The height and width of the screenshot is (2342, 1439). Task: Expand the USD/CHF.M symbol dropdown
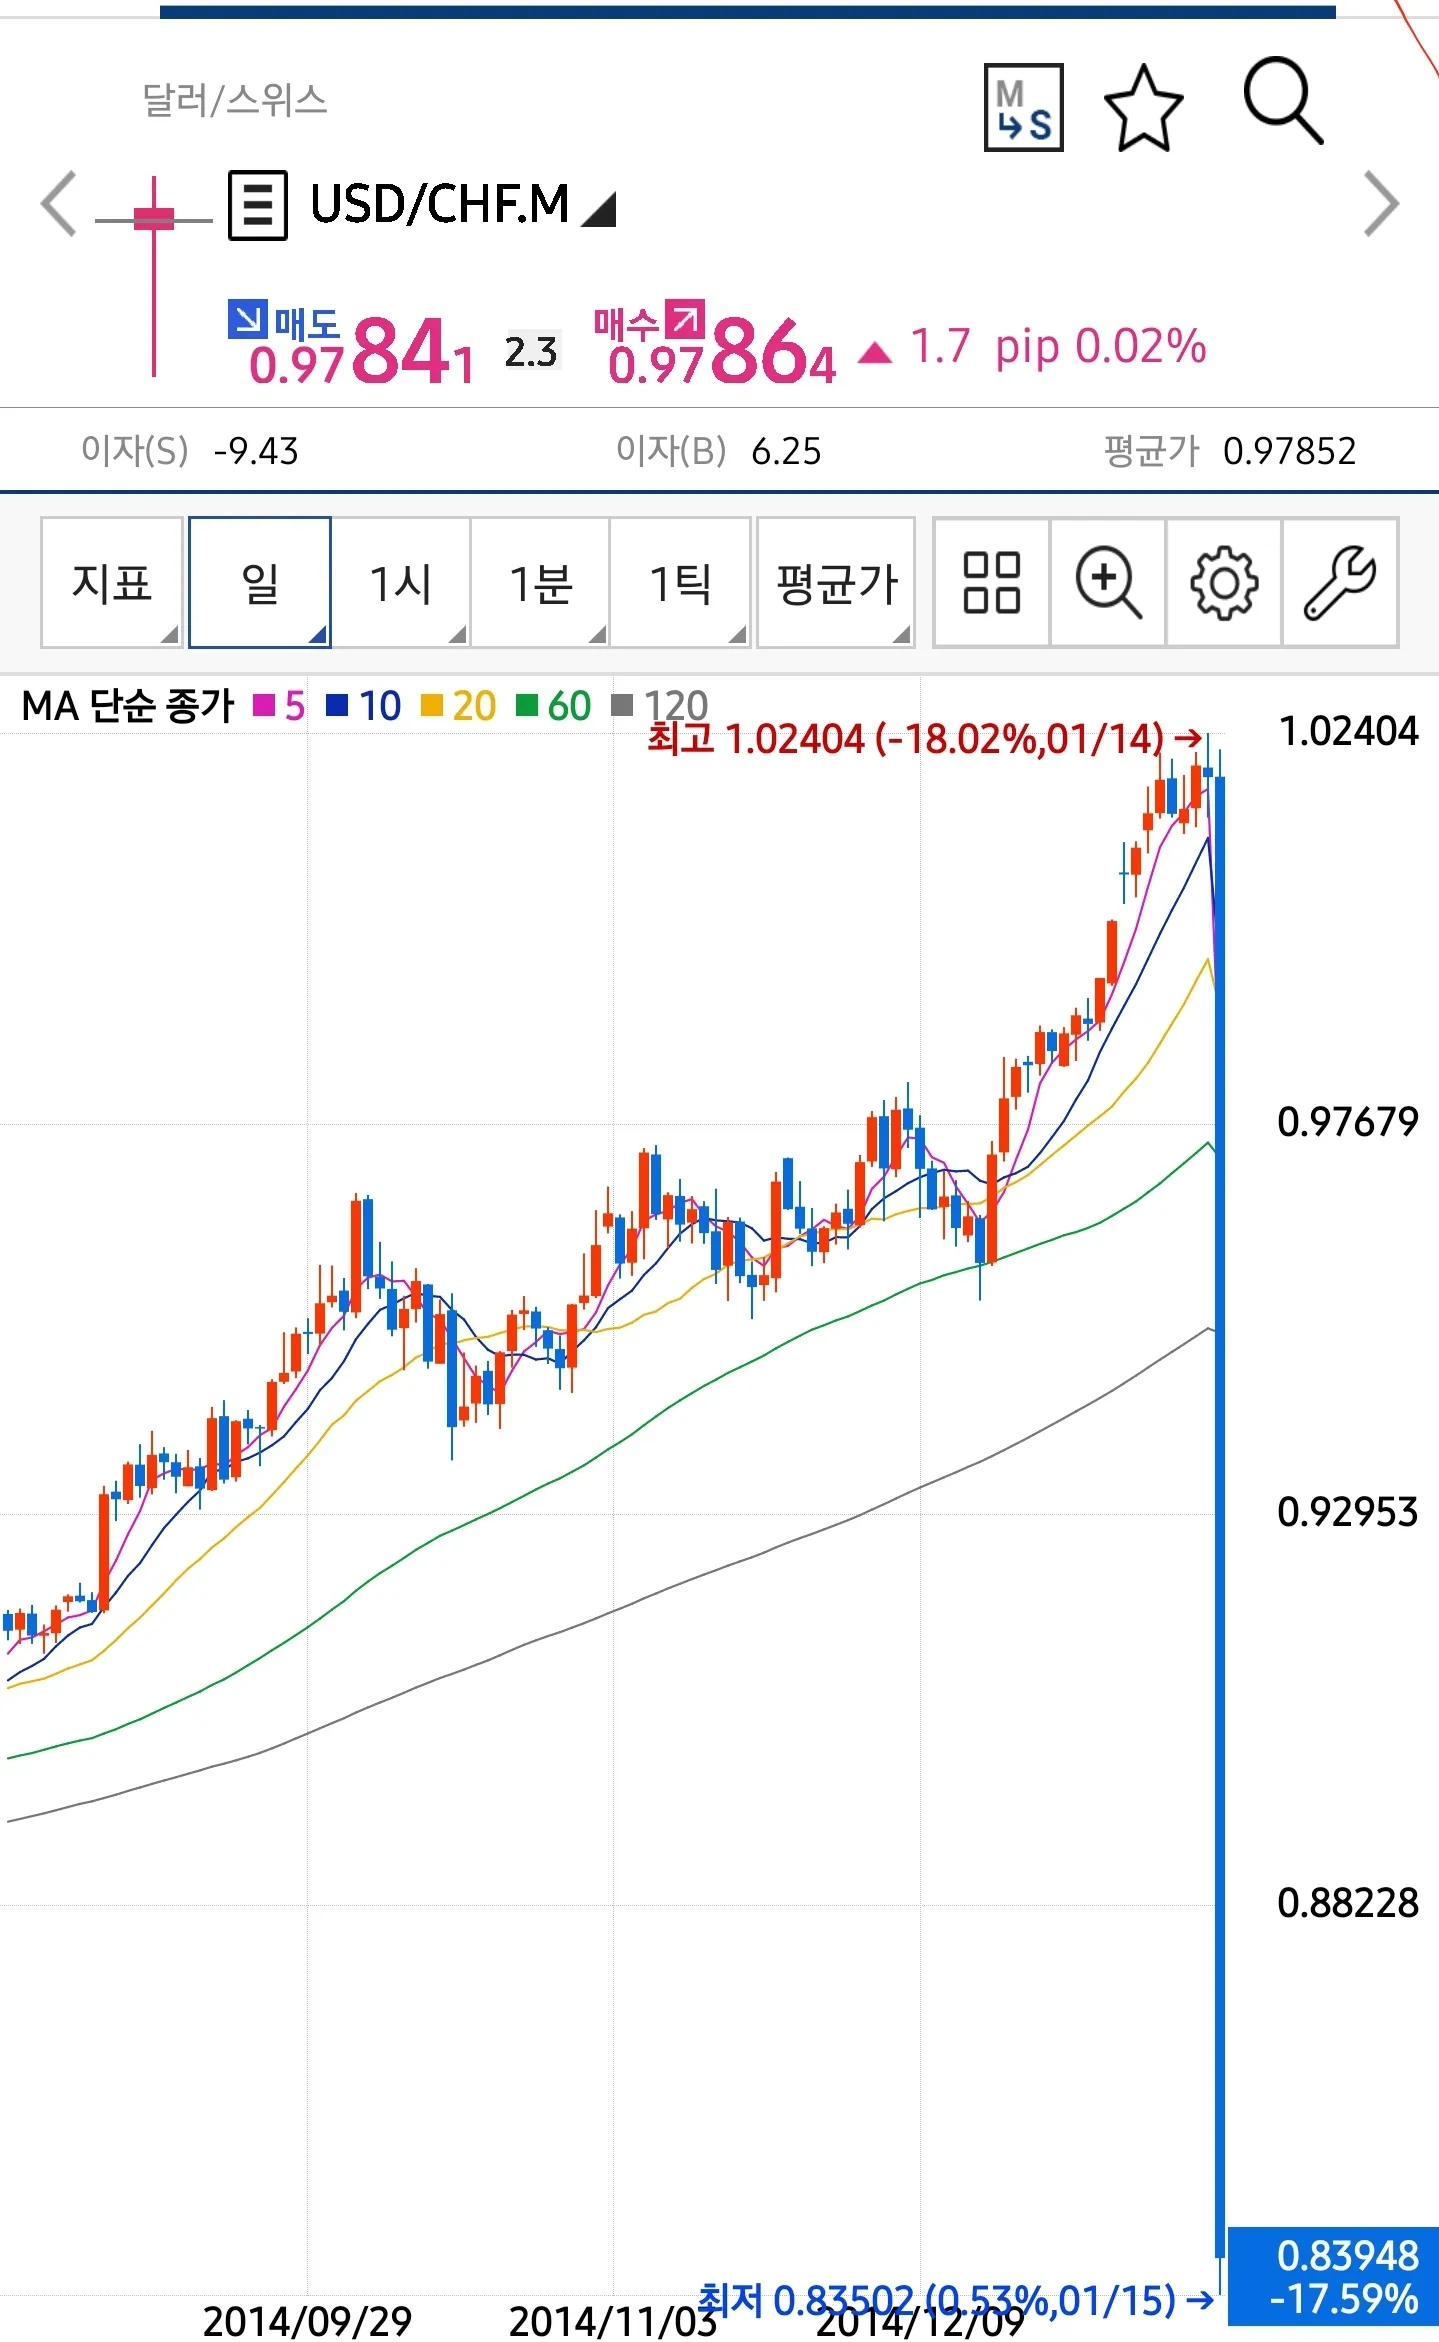pyautogui.click(x=599, y=209)
